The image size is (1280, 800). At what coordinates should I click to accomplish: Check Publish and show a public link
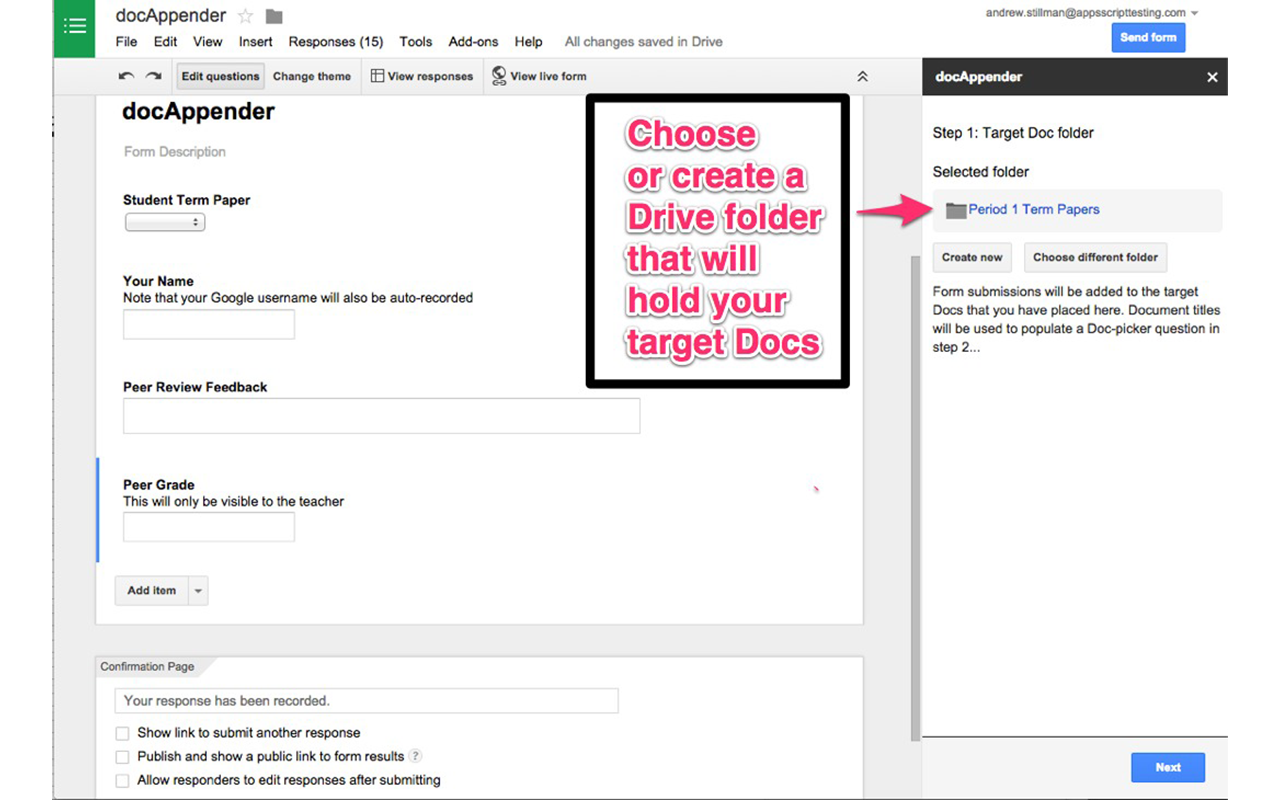(x=122, y=757)
